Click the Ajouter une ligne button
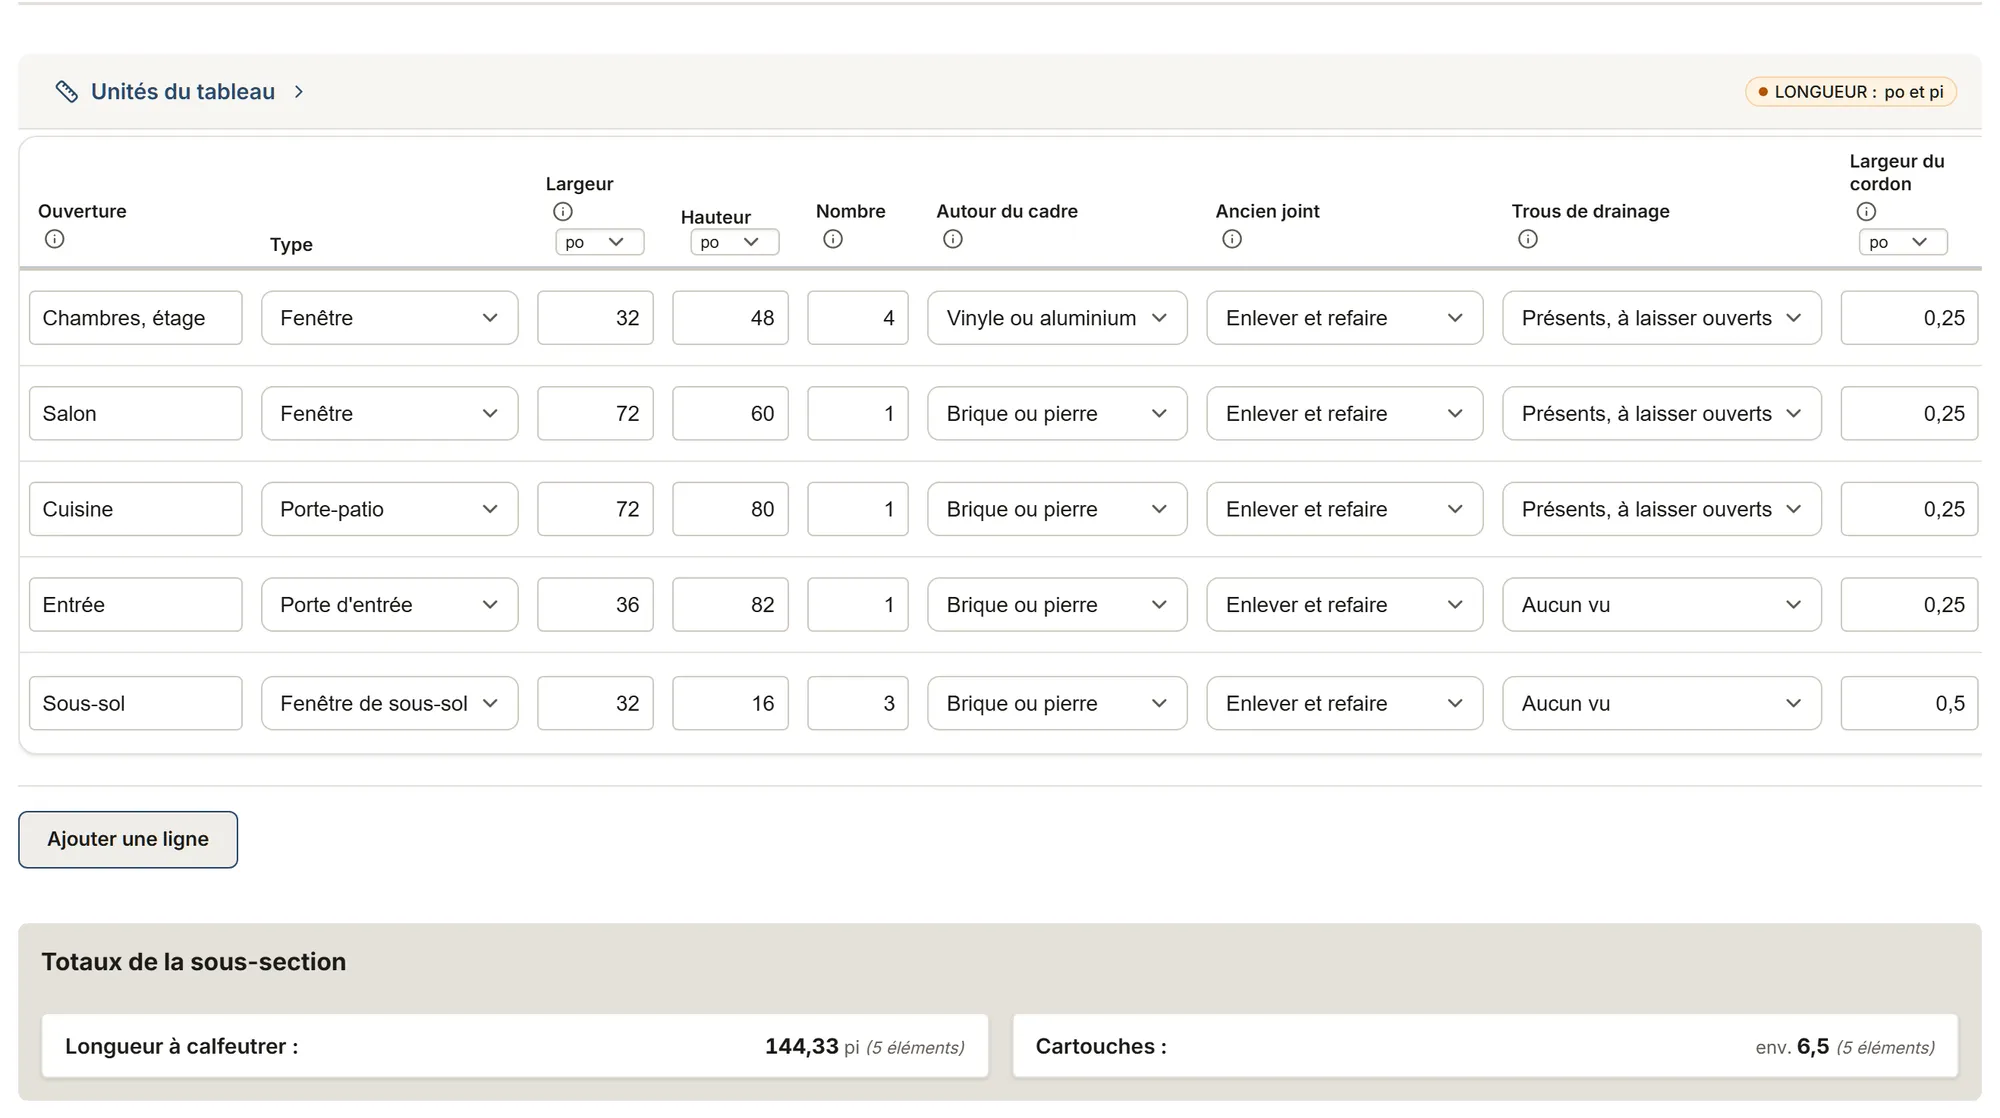 point(128,840)
